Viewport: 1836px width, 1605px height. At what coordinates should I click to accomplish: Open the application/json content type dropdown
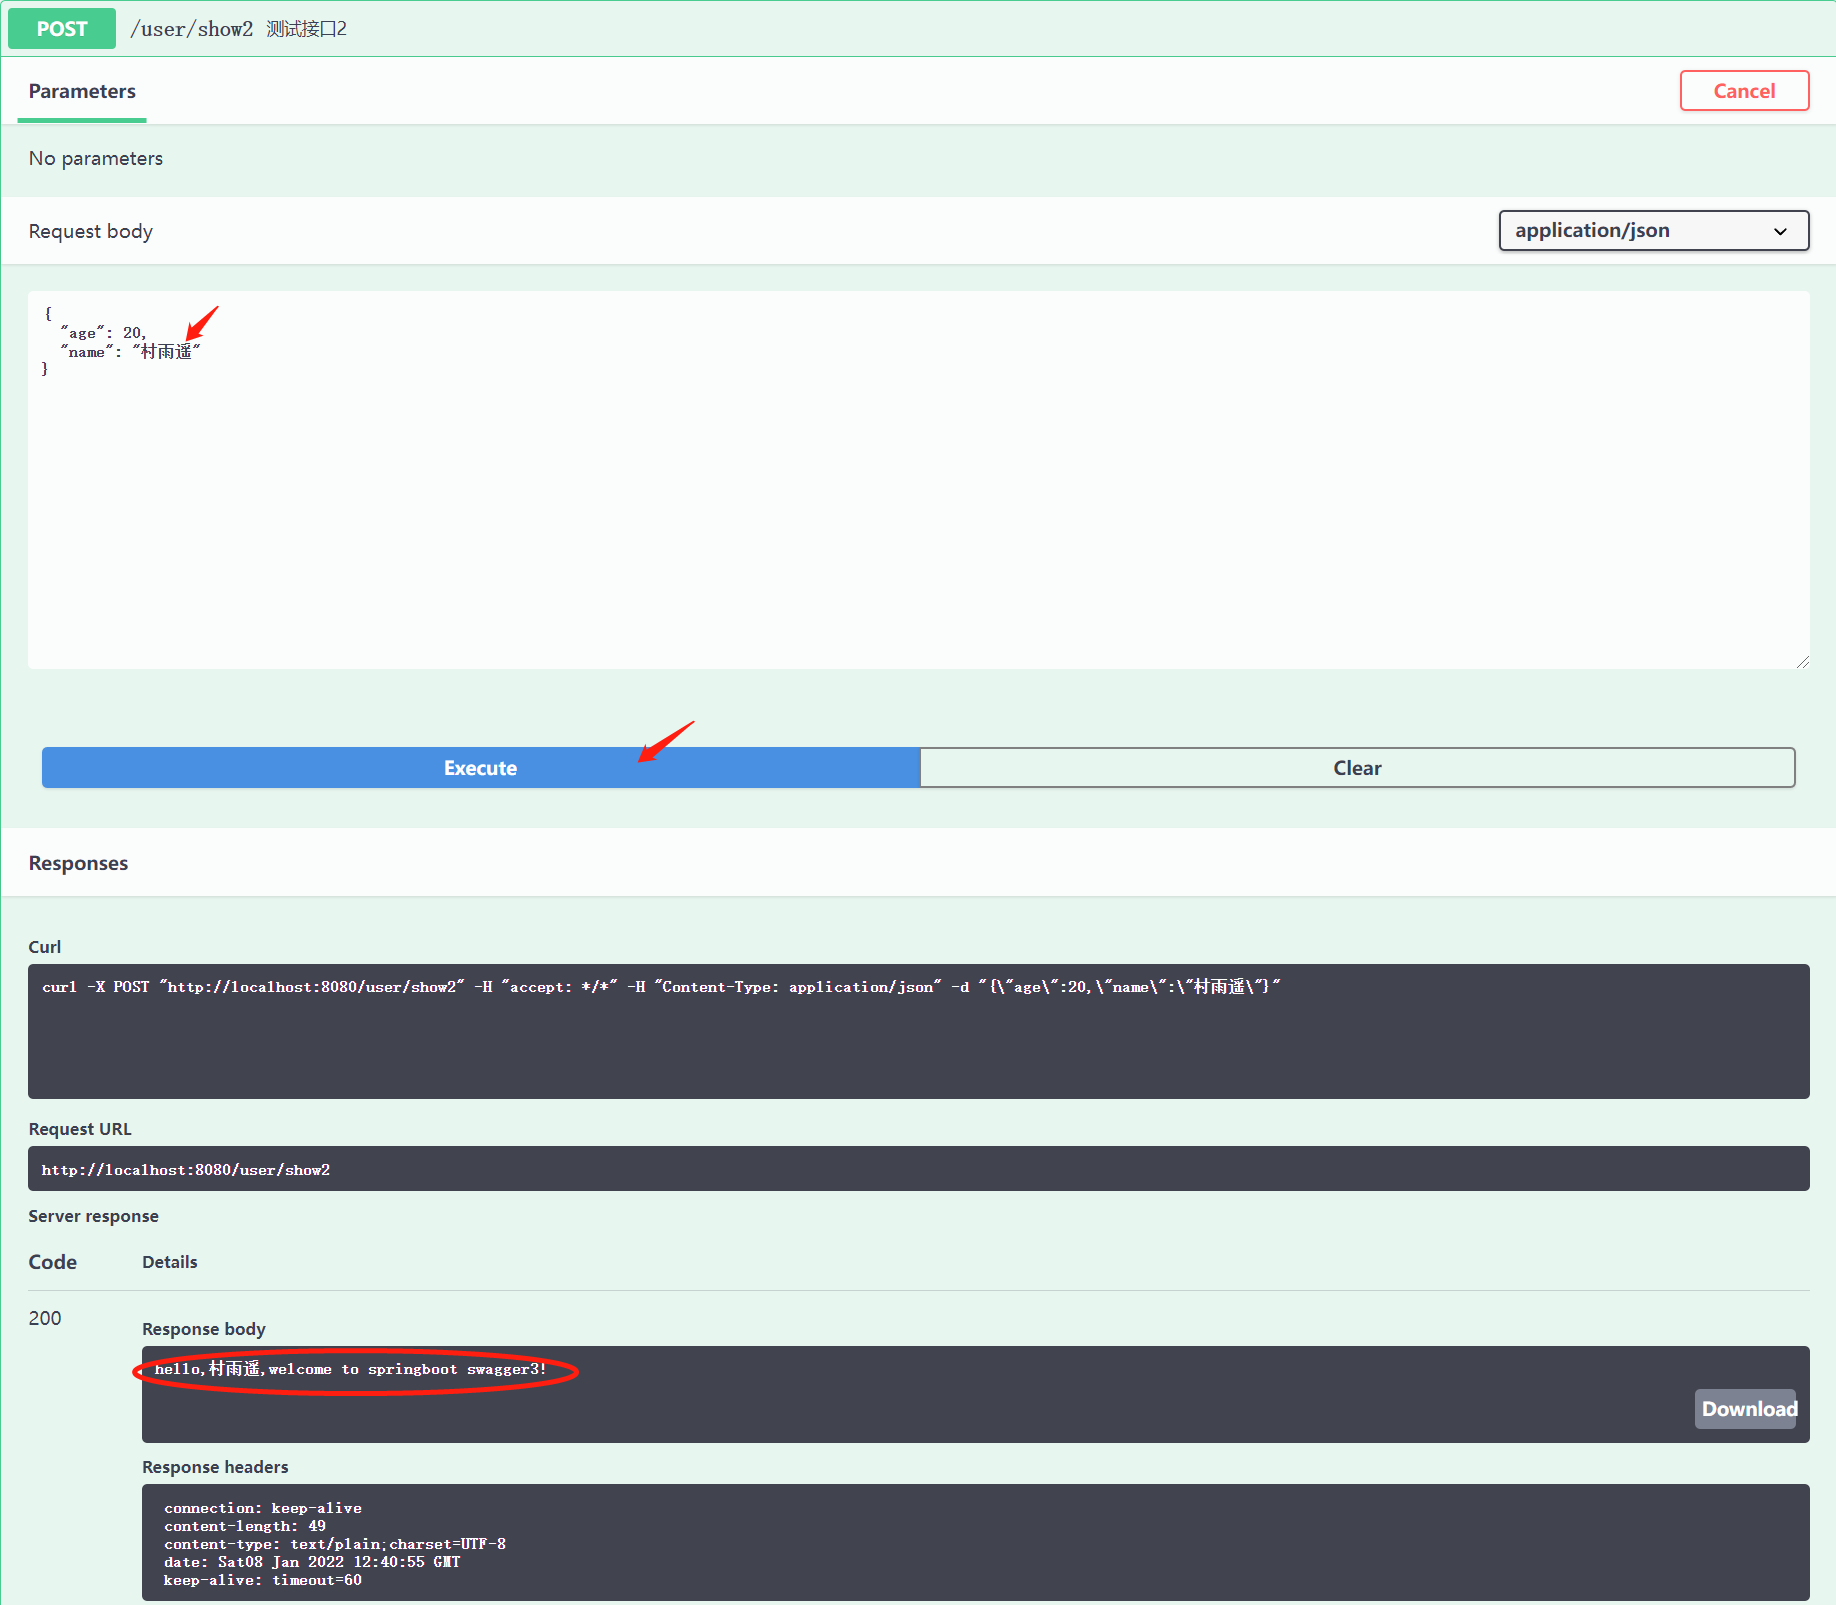(1653, 230)
